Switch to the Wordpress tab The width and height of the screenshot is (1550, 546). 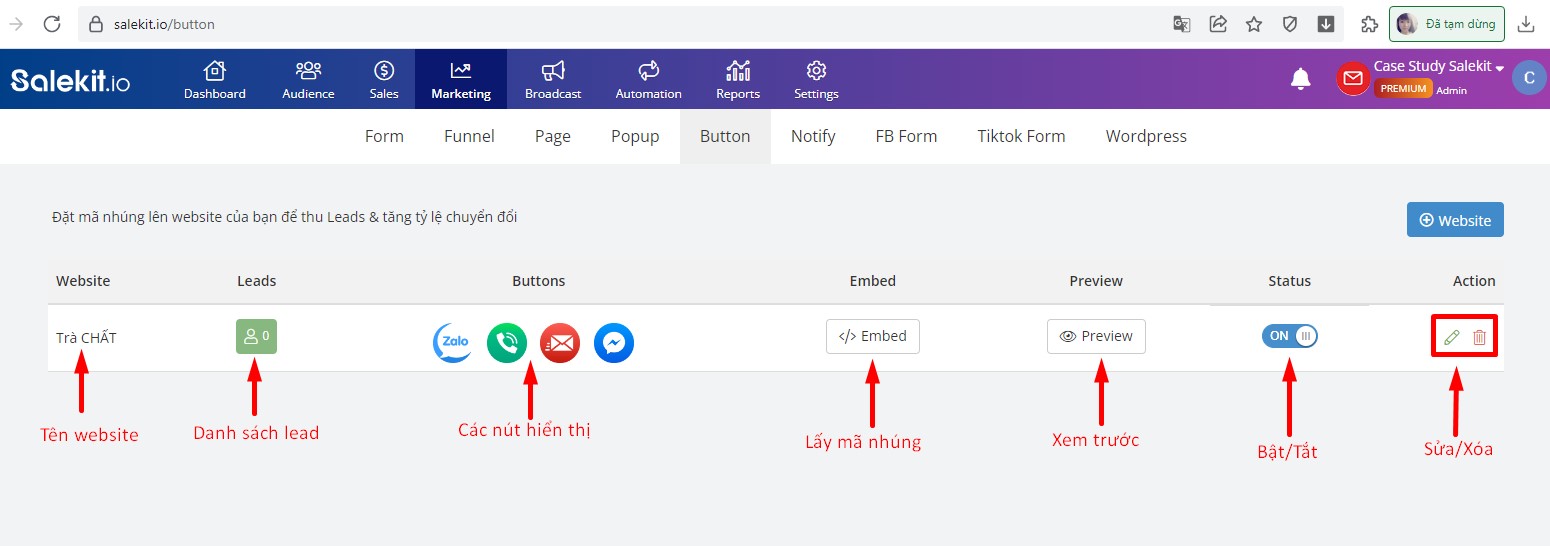pyautogui.click(x=1146, y=136)
